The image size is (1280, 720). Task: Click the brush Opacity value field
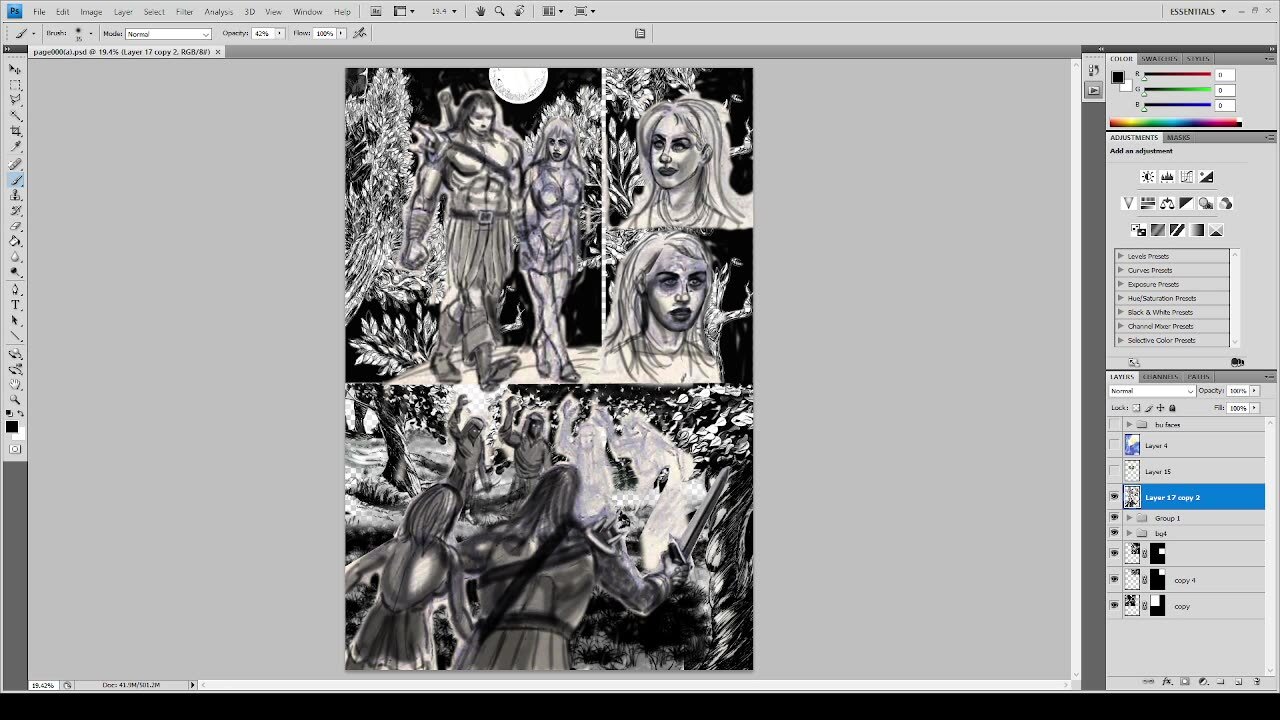263,33
